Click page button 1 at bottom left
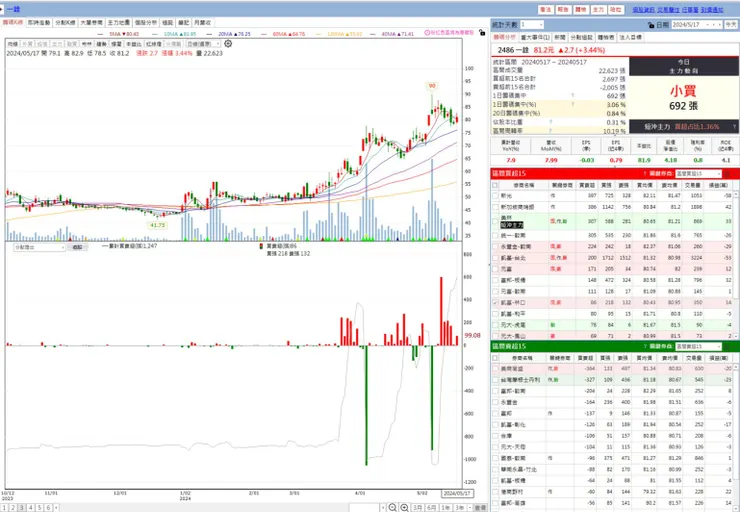 (4, 508)
